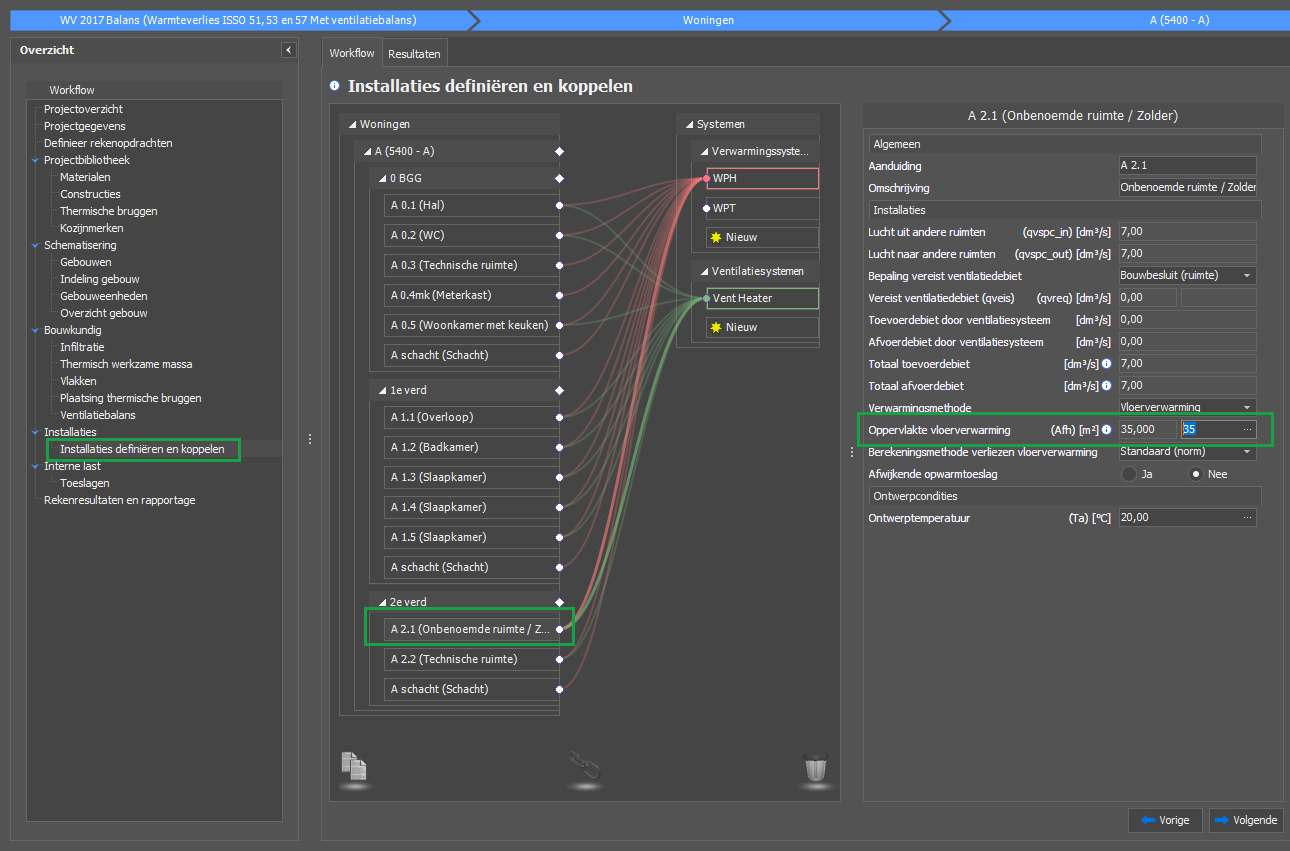Select Nee for Afwijkende opwarmtoeslag
The width and height of the screenshot is (1290, 851).
pyautogui.click(x=1194, y=474)
